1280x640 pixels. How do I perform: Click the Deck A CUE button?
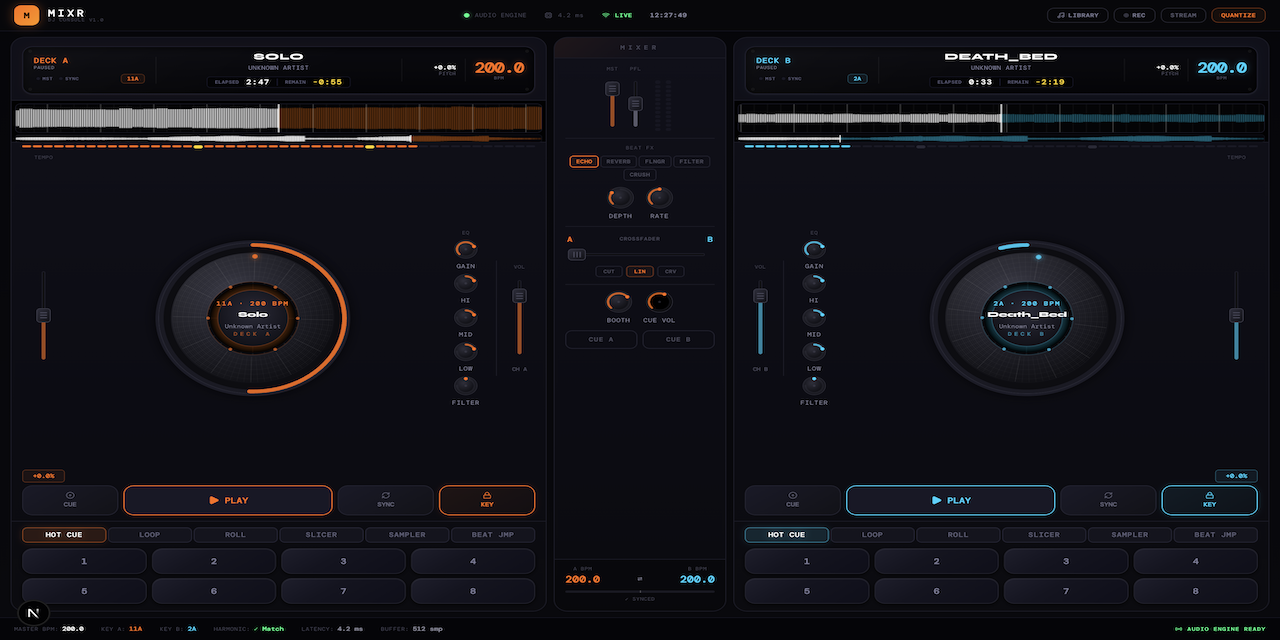(70, 500)
